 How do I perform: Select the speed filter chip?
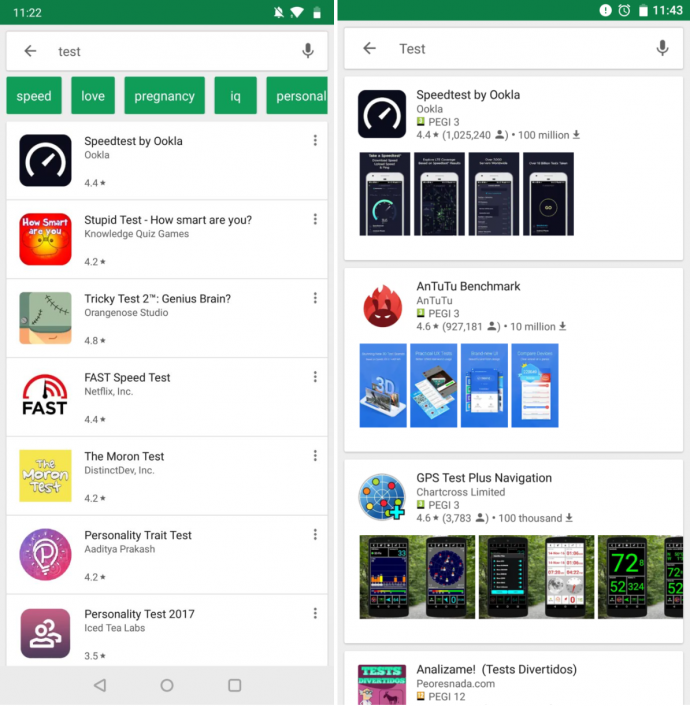pos(34,95)
